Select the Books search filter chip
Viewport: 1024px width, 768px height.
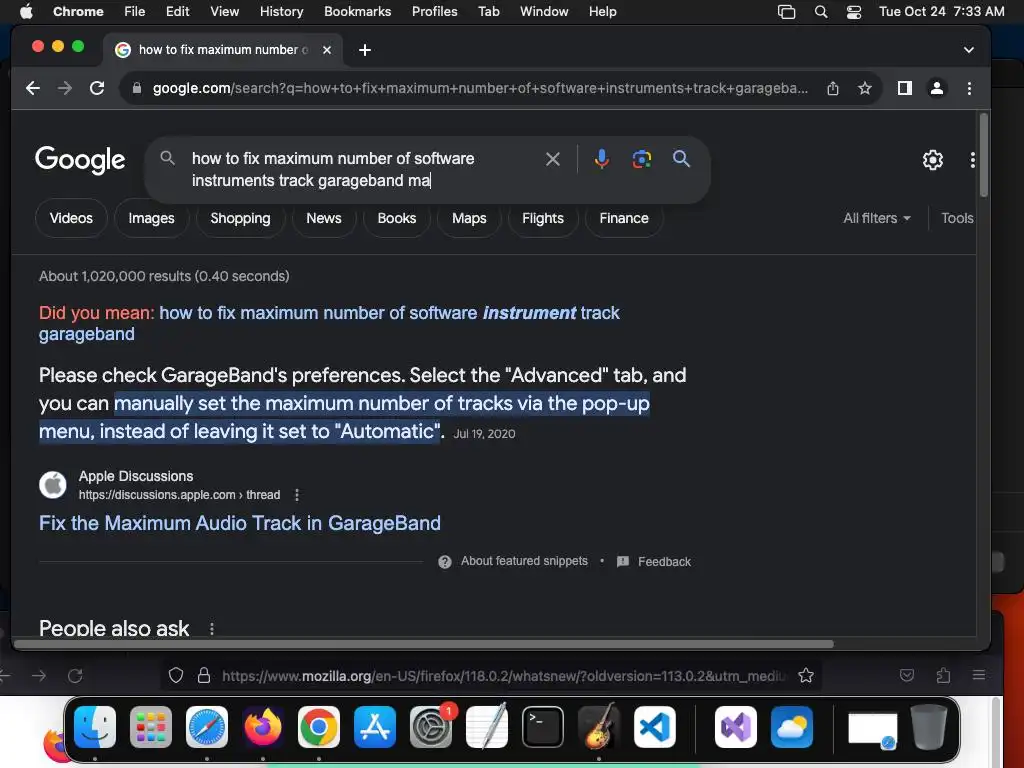coord(396,218)
